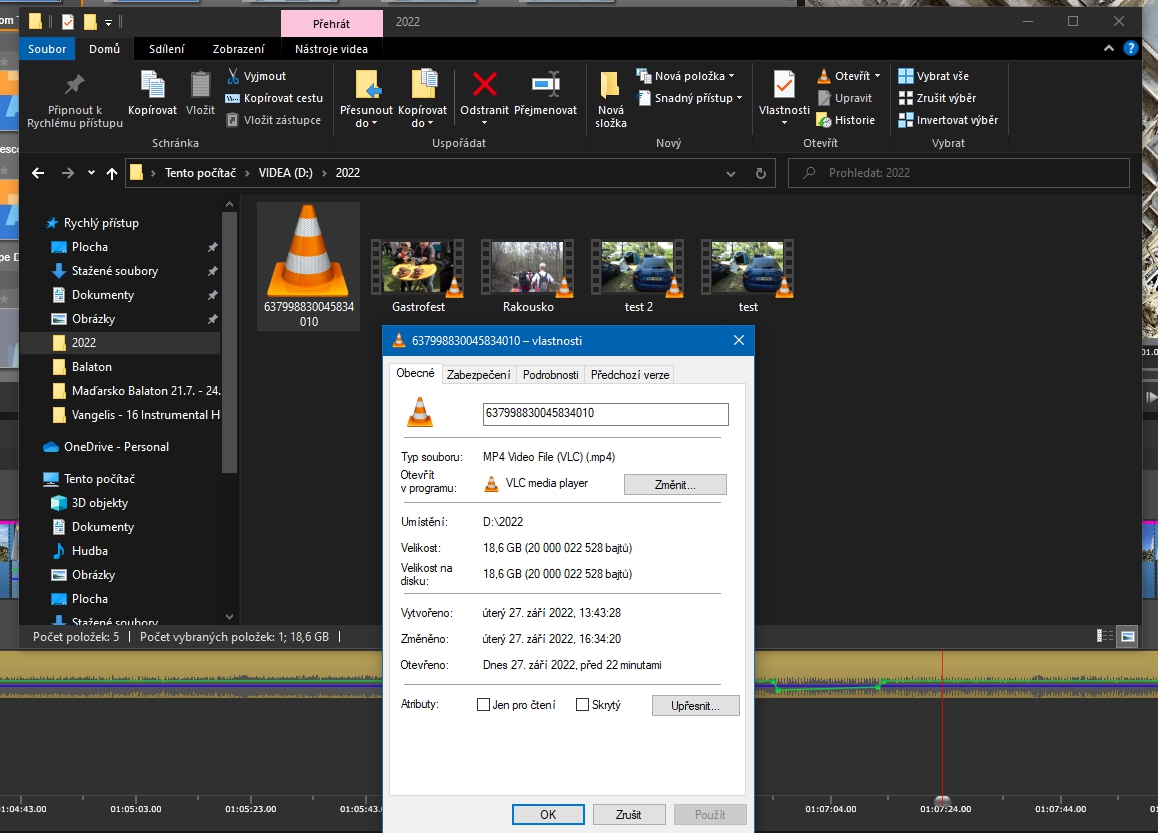Click the Přejmenovat rename icon
Image resolution: width=1158 pixels, height=833 pixels.
545,84
